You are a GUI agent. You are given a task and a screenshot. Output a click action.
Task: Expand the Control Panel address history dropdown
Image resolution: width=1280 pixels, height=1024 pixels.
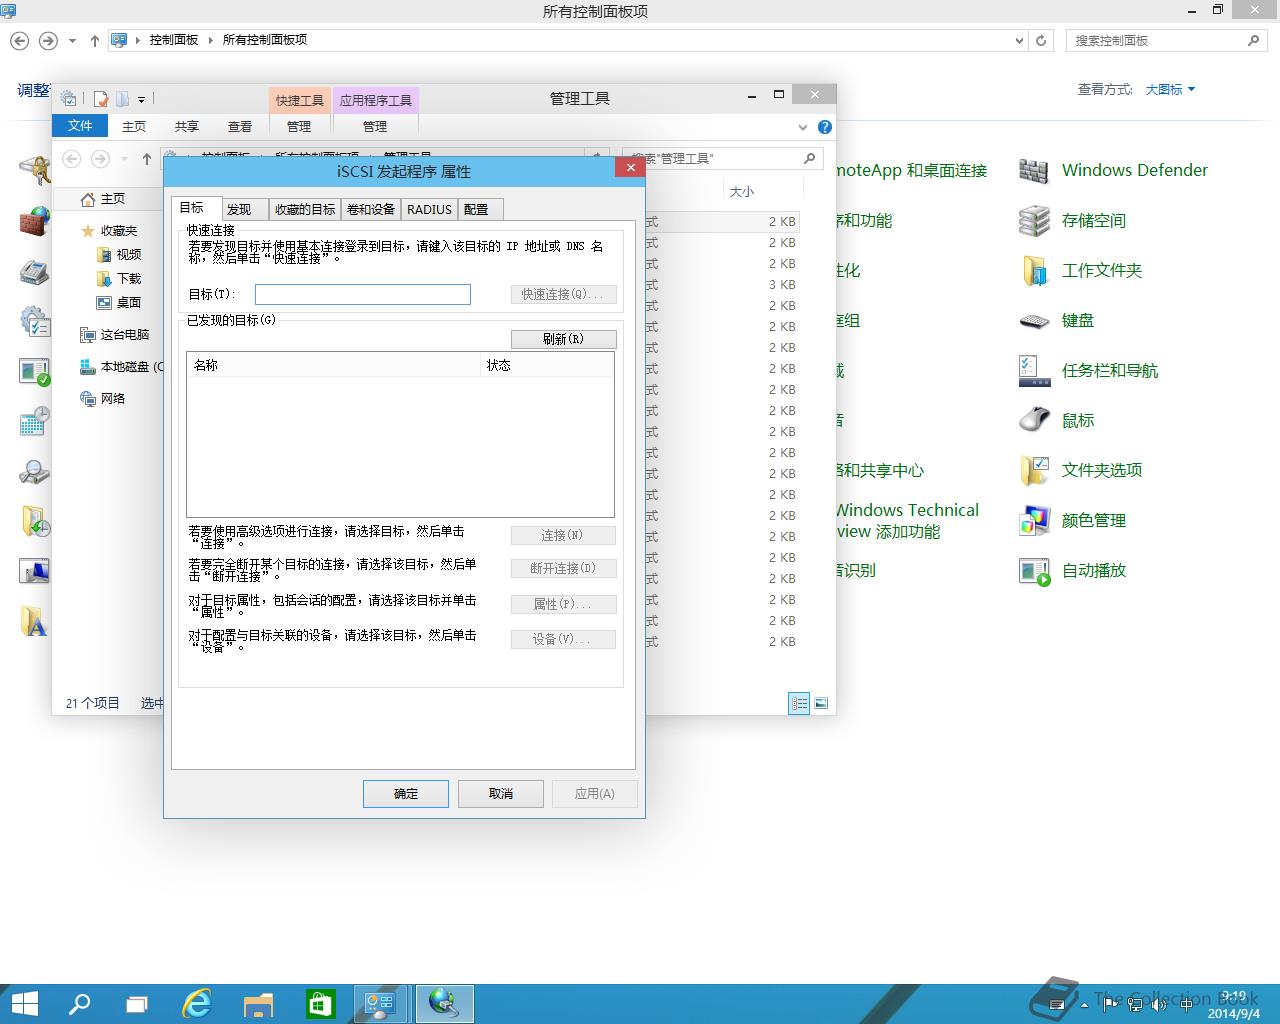[x=1019, y=40]
